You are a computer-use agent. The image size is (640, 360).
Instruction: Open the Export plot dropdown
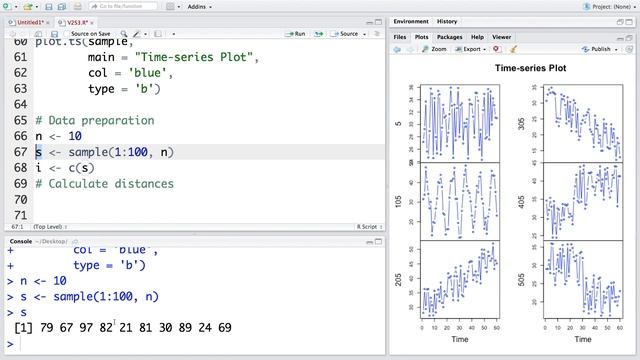tap(471, 49)
